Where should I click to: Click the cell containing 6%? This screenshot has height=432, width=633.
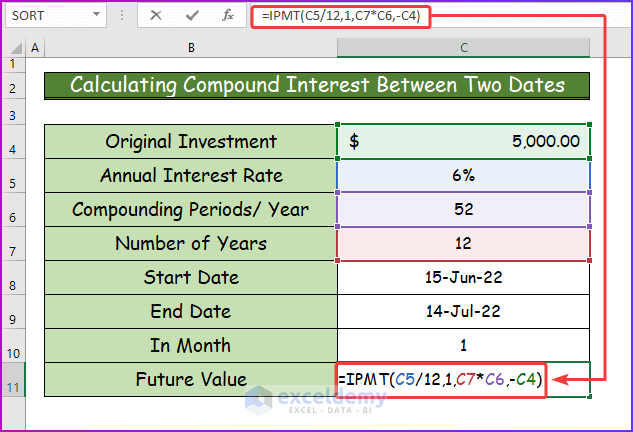pyautogui.click(x=463, y=176)
